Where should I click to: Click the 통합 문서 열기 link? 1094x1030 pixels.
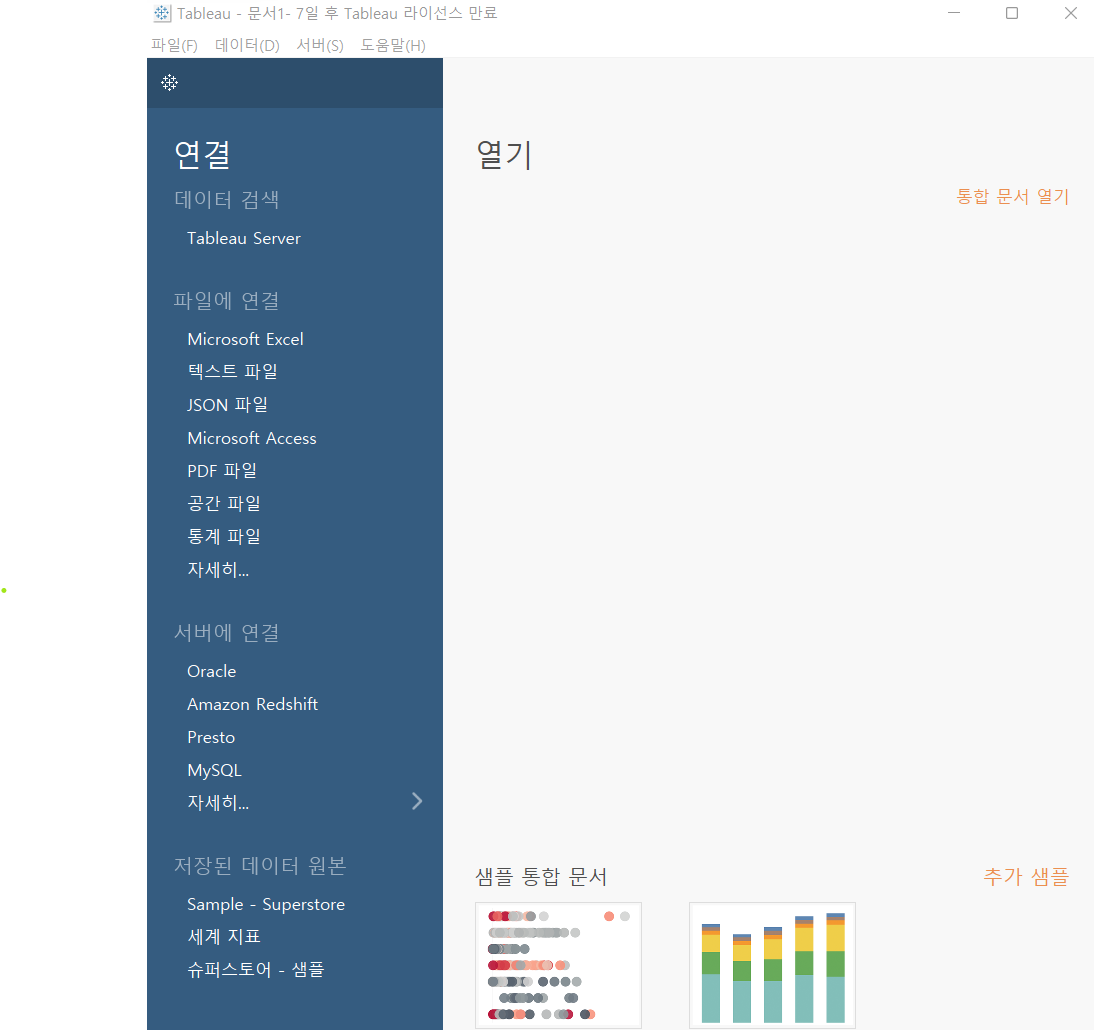[1012, 196]
